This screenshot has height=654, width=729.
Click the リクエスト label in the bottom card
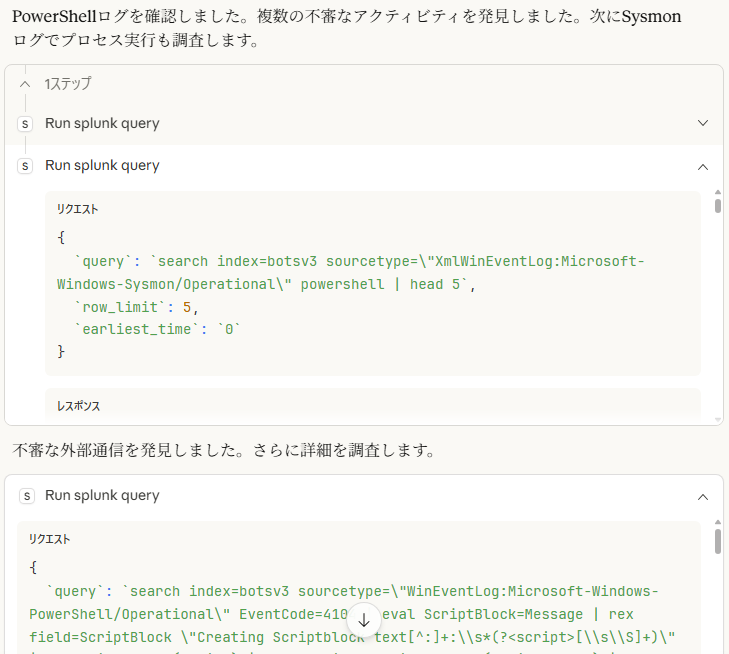coord(50,539)
